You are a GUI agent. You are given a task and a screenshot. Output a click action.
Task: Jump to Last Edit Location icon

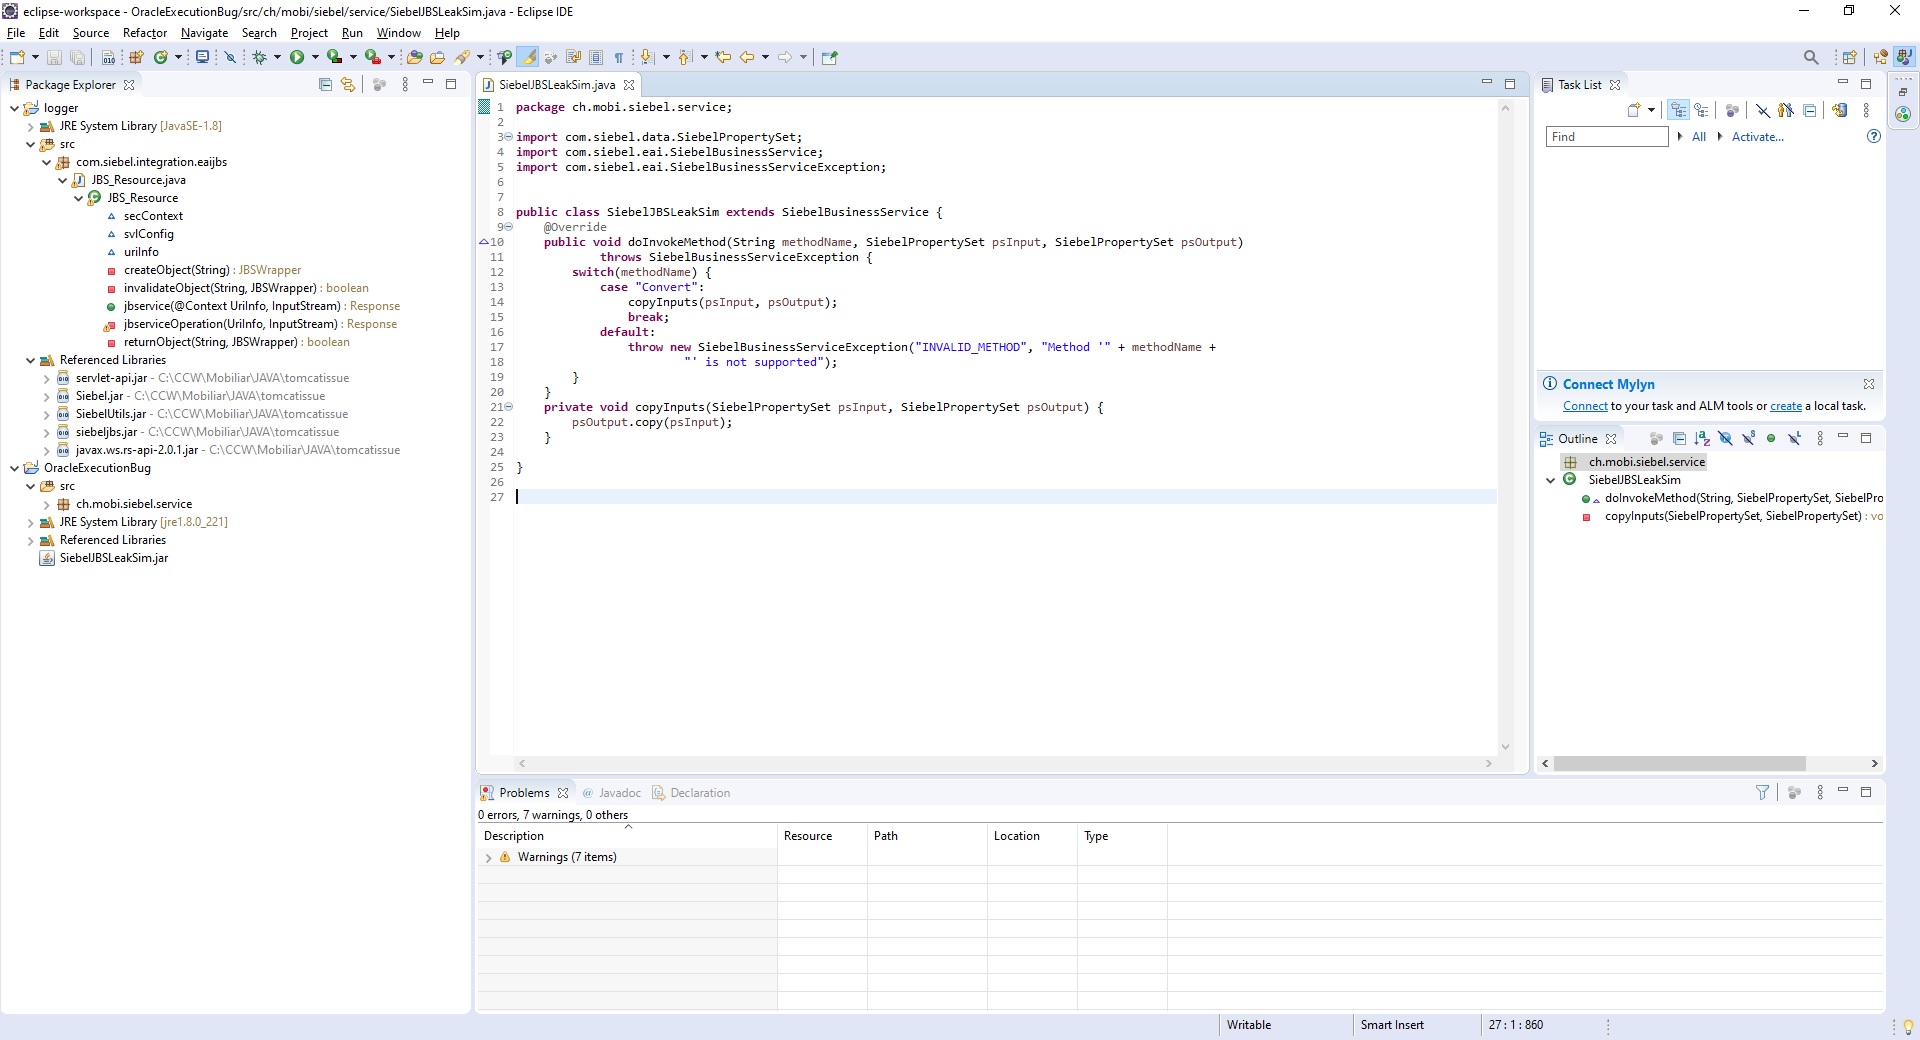pyautogui.click(x=723, y=57)
